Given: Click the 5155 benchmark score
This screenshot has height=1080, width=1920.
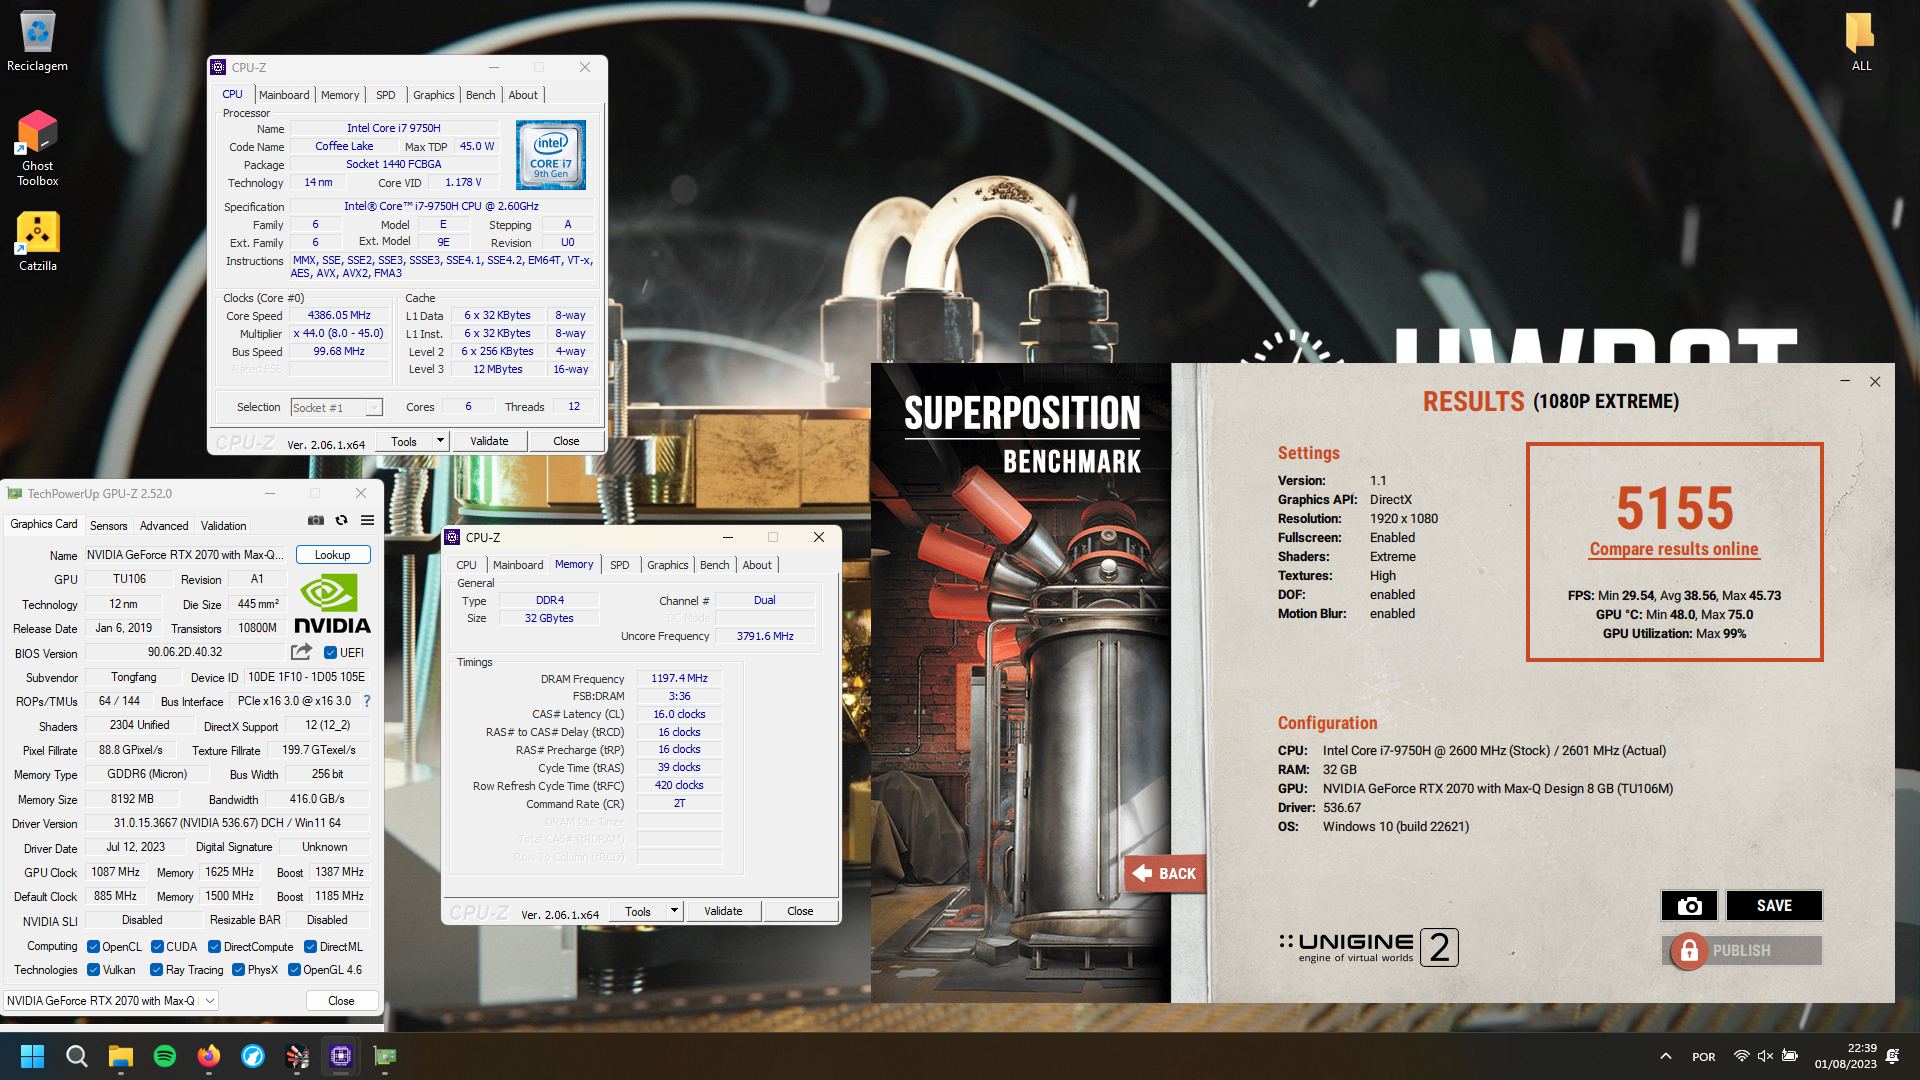Looking at the screenshot, I should click(x=1675, y=508).
